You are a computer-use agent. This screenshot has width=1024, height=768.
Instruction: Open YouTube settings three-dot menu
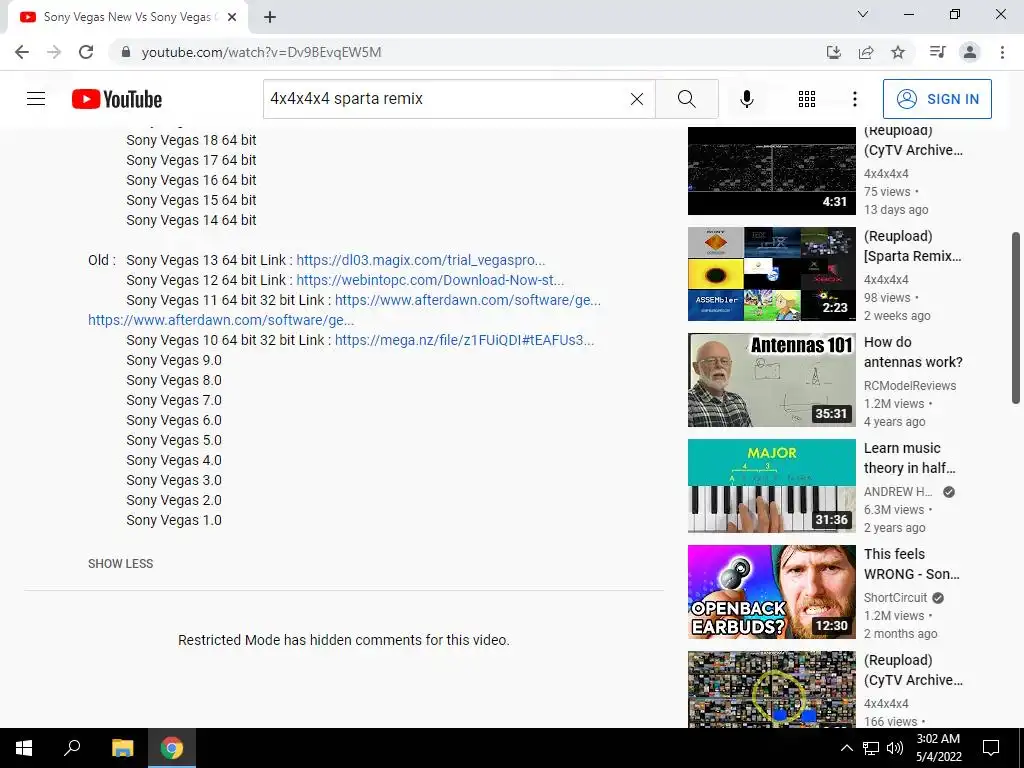click(x=854, y=99)
